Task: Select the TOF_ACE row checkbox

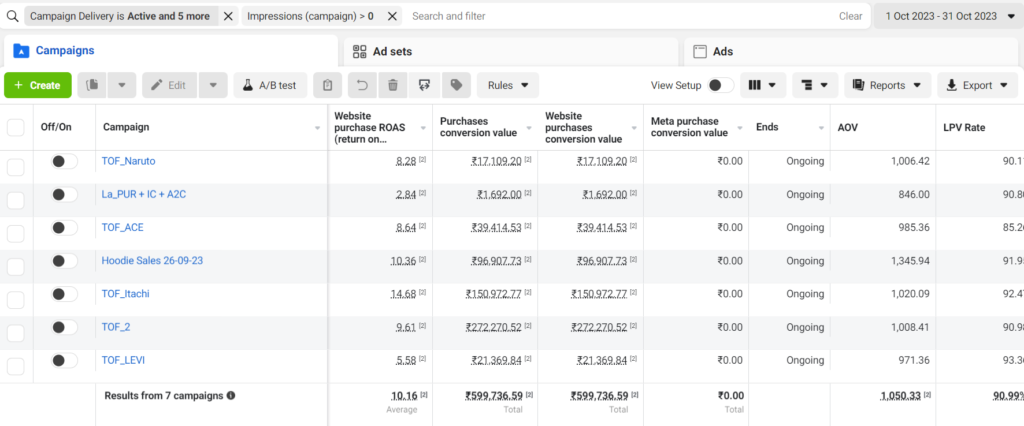Action: (x=15, y=234)
